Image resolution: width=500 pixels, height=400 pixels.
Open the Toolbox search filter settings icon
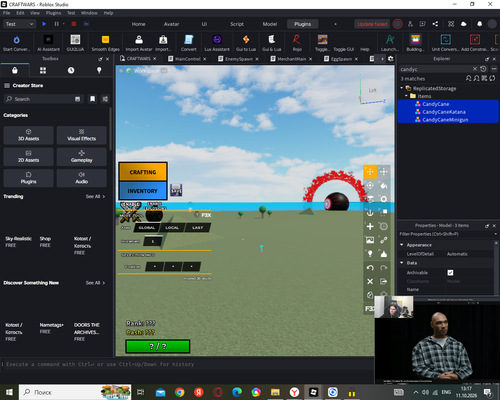pyautogui.click(x=105, y=99)
